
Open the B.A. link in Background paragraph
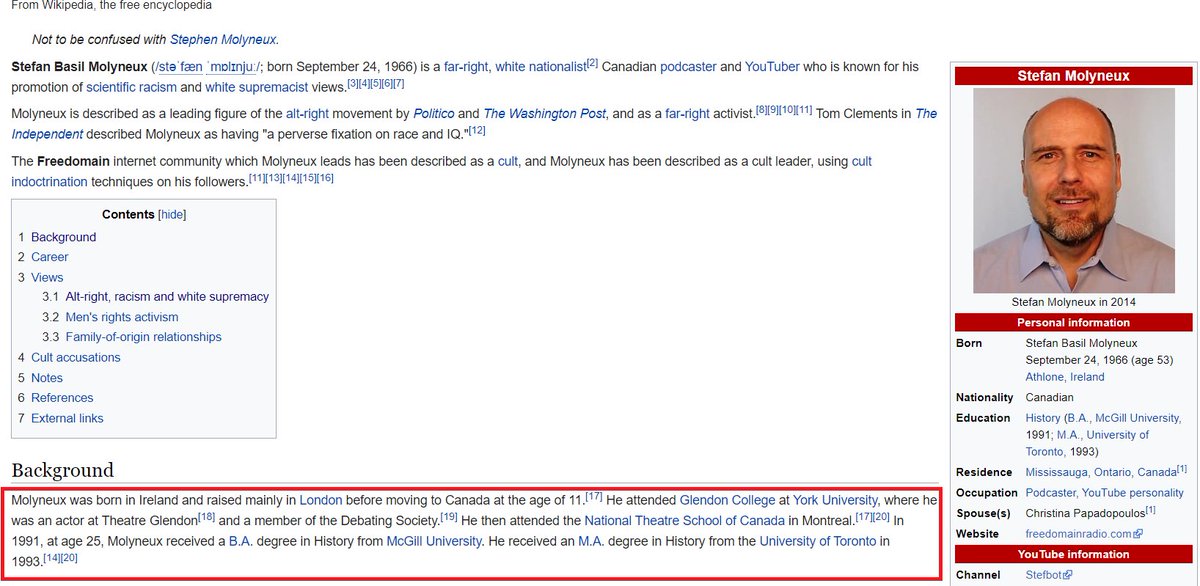click(239, 541)
